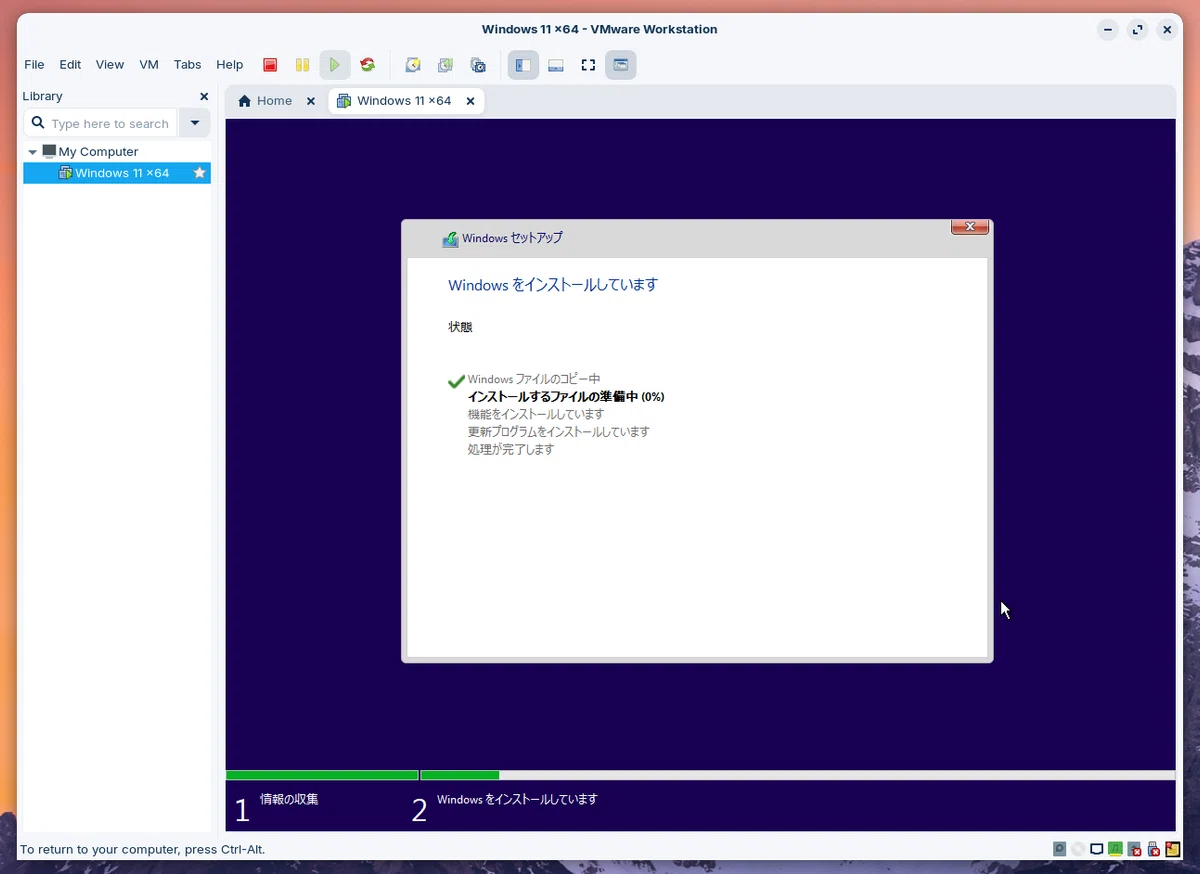Close the VMware Workstation window

(x=1167, y=30)
